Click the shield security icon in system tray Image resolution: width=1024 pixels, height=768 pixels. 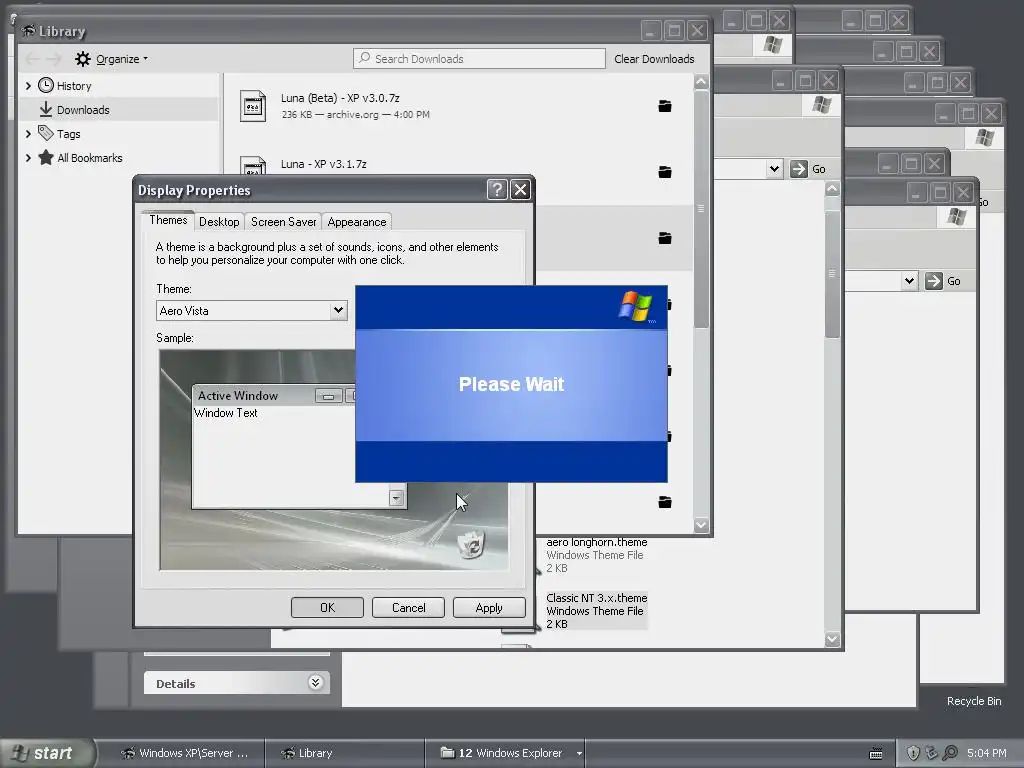pos(914,753)
